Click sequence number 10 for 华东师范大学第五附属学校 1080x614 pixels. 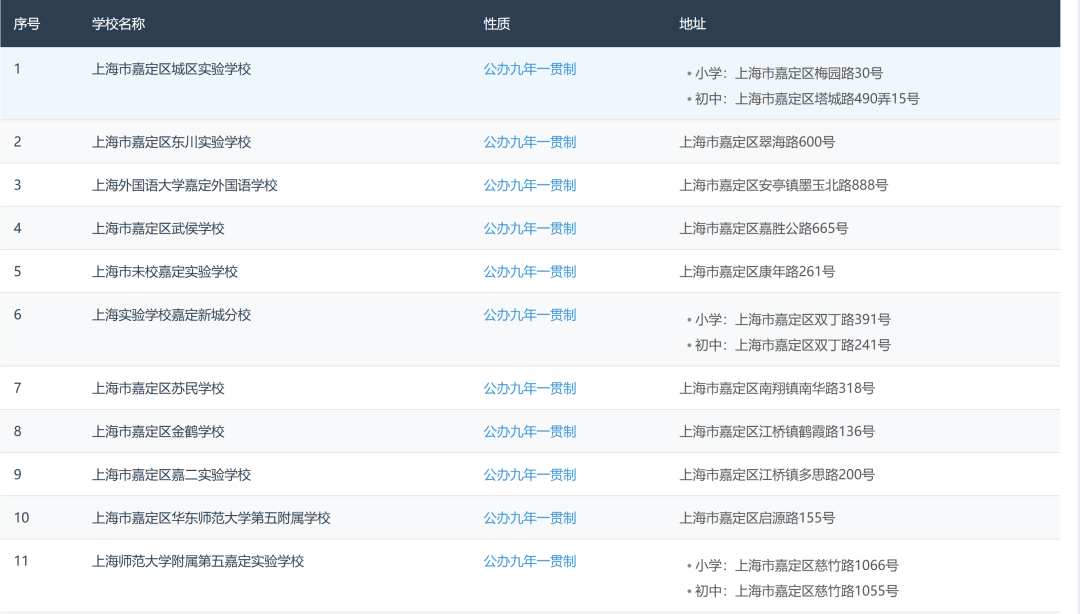pos(21,518)
